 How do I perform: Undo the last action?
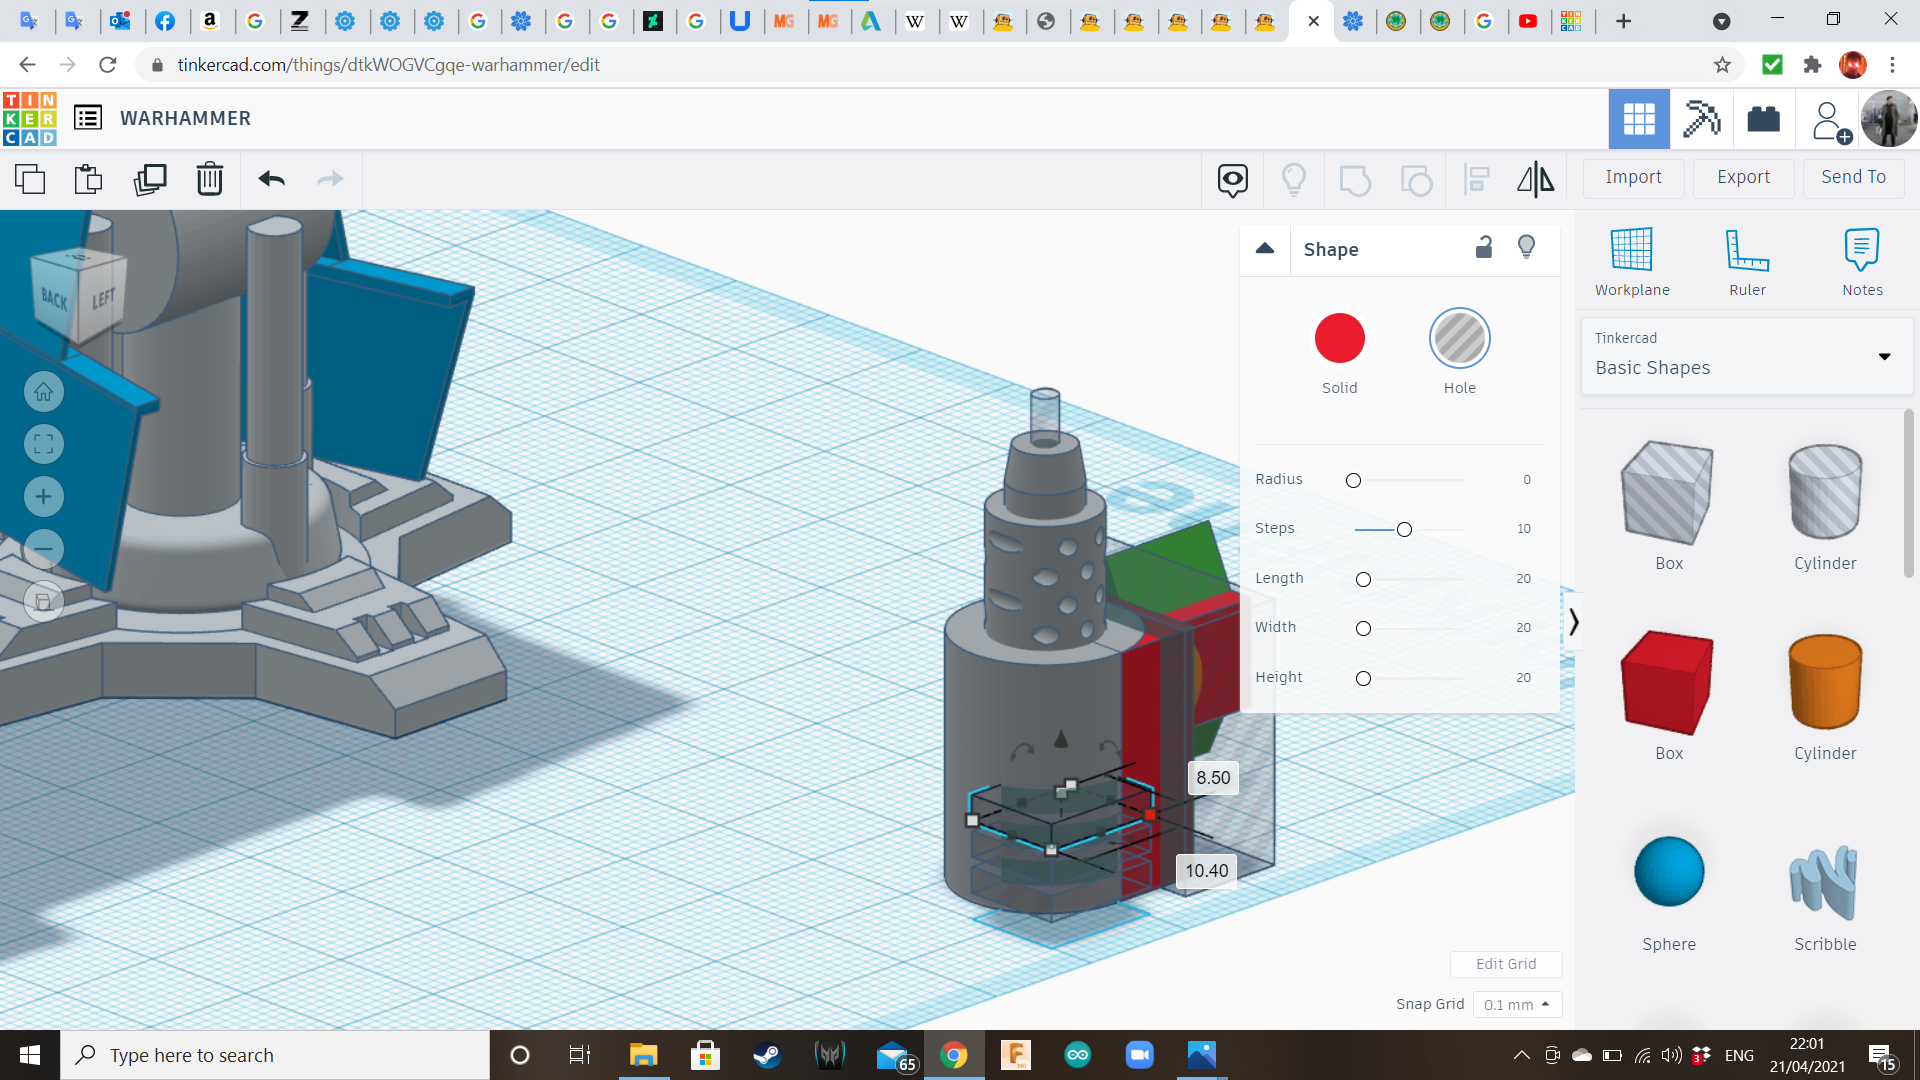[x=272, y=179]
